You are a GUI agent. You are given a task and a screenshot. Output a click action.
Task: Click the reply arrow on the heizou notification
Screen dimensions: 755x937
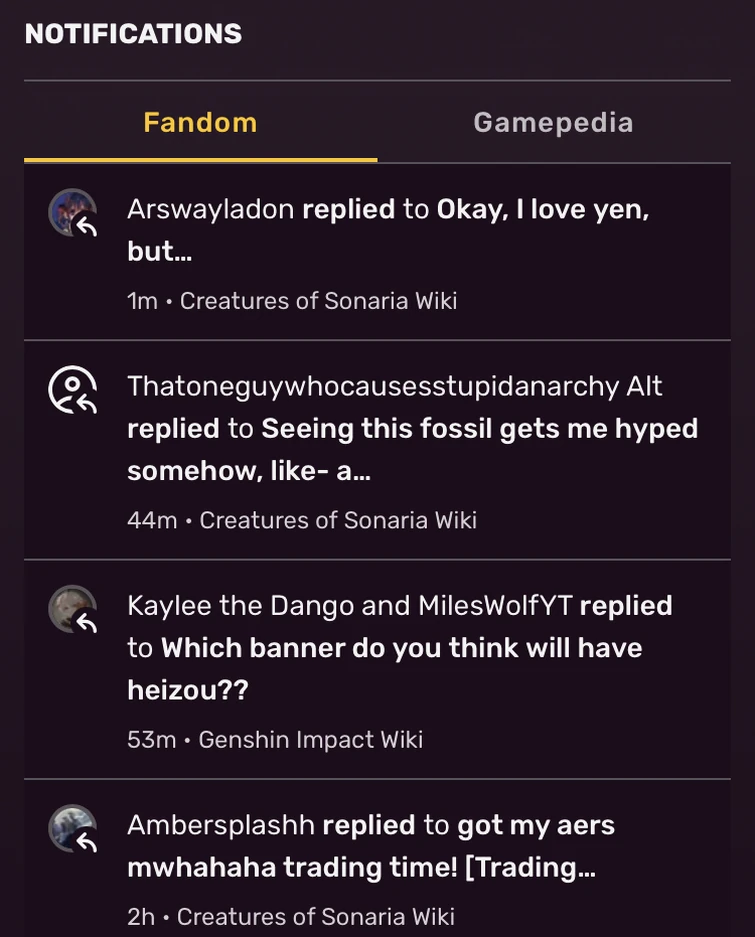pyautogui.click(x=86, y=622)
